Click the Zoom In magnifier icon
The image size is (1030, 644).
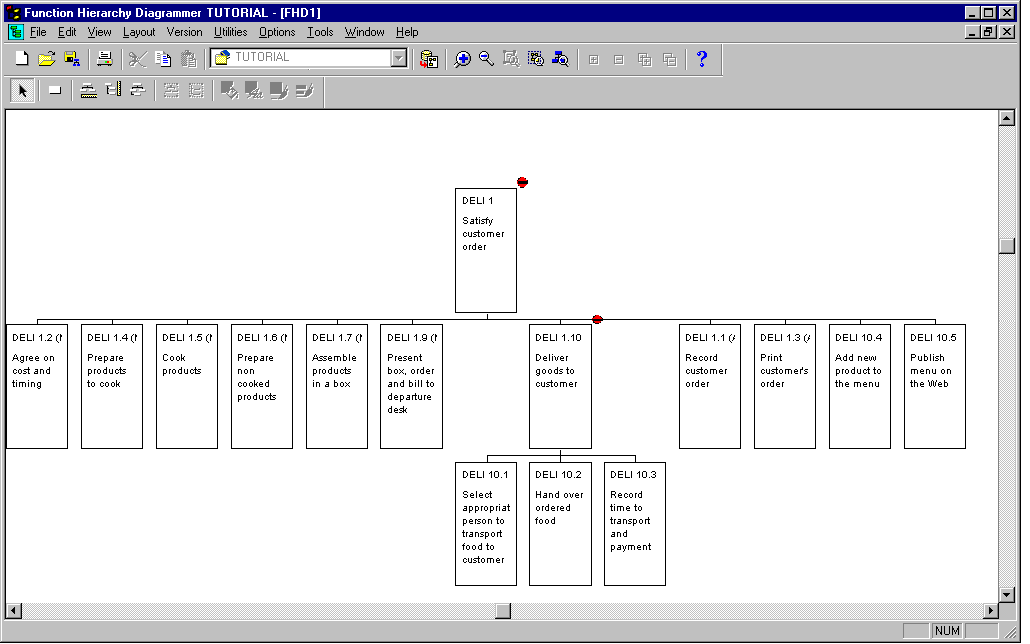click(462, 59)
